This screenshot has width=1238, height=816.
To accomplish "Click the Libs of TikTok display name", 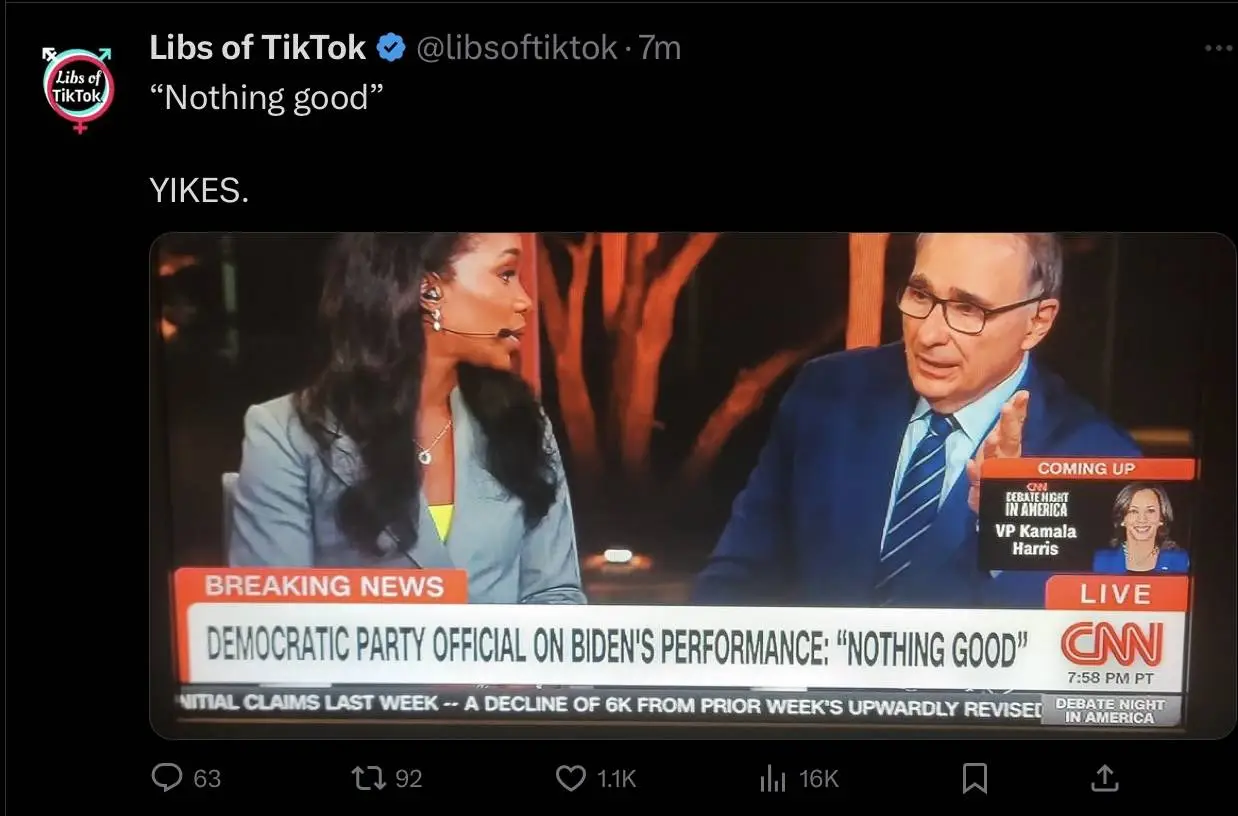I will pos(258,48).
